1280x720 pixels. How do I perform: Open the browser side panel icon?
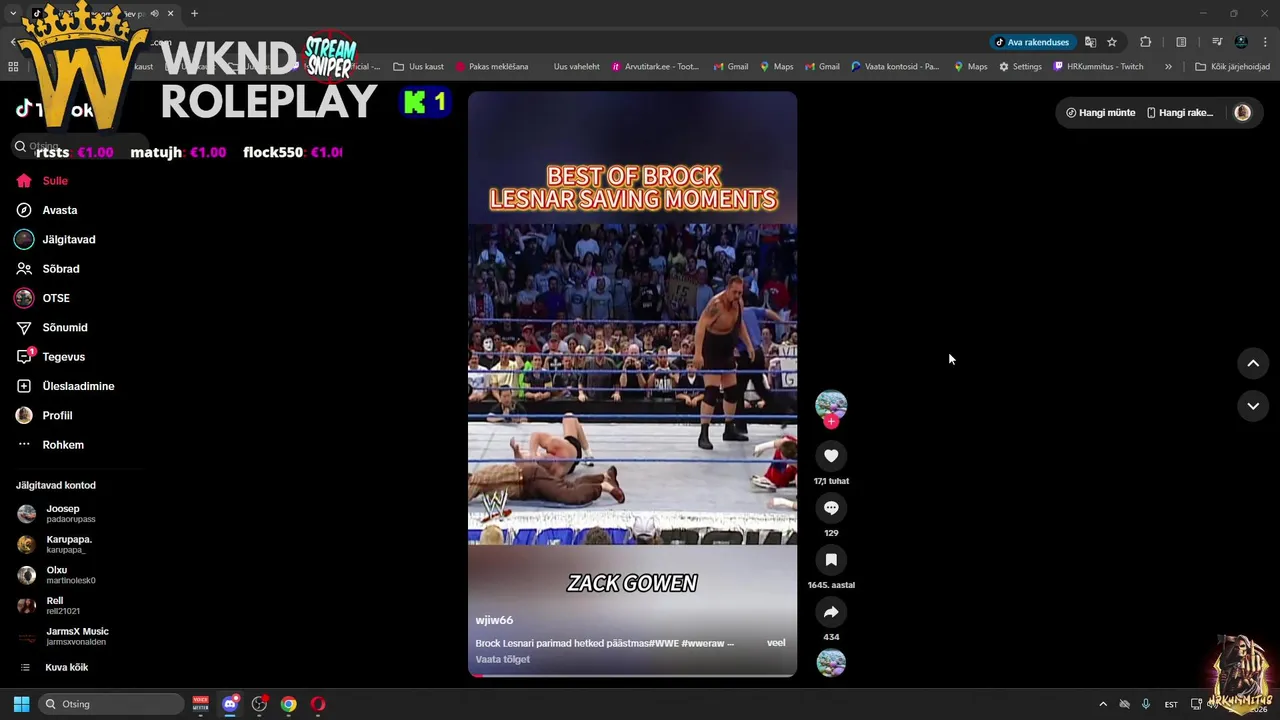(1181, 42)
